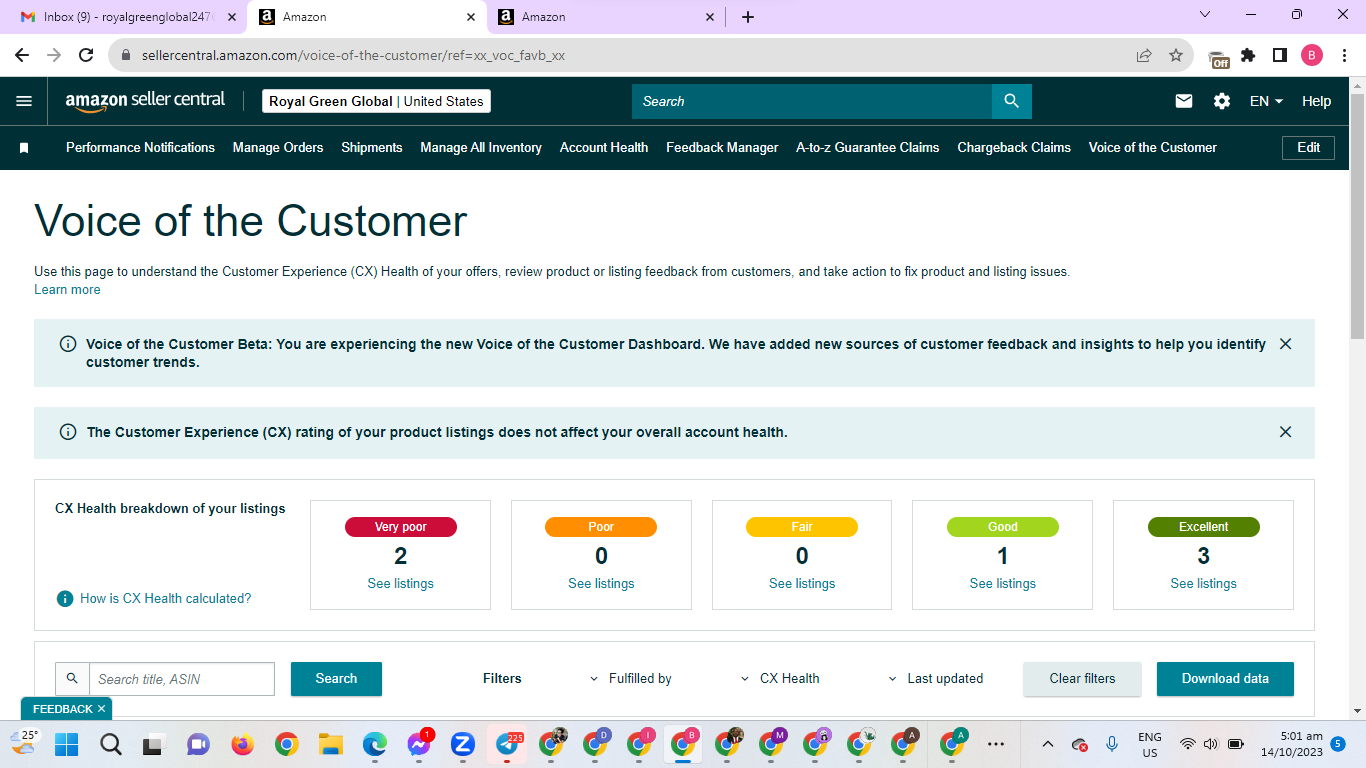The width and height of the screenshot is (1366, 768).
Task: Open Chargeback Claims
Action: click(x=1014, y=148)
